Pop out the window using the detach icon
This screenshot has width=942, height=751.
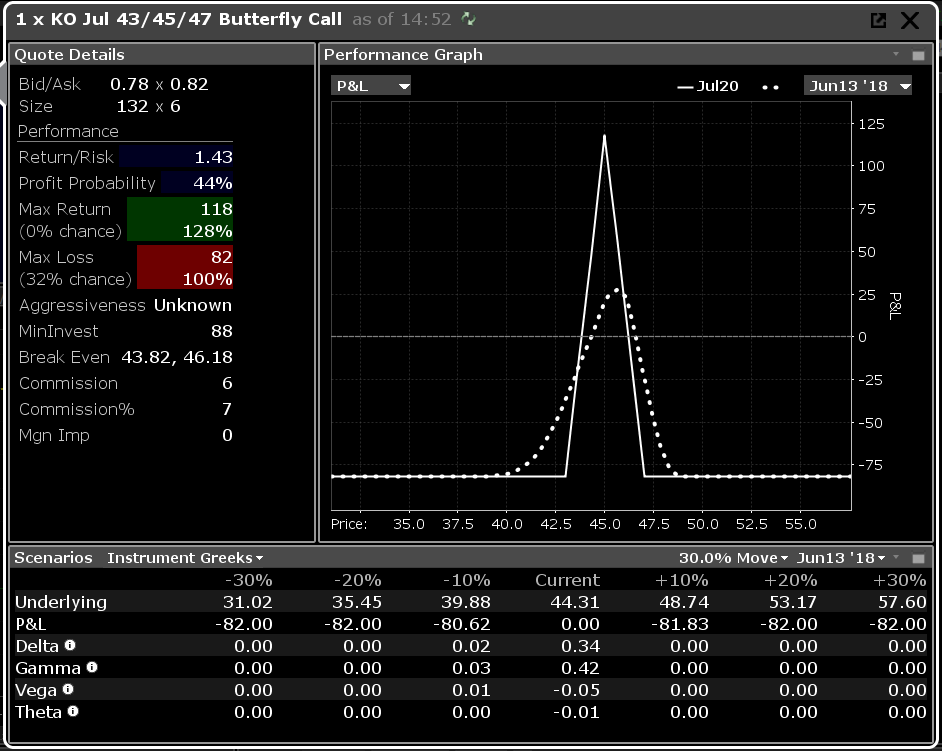click(x=878, y=20)
